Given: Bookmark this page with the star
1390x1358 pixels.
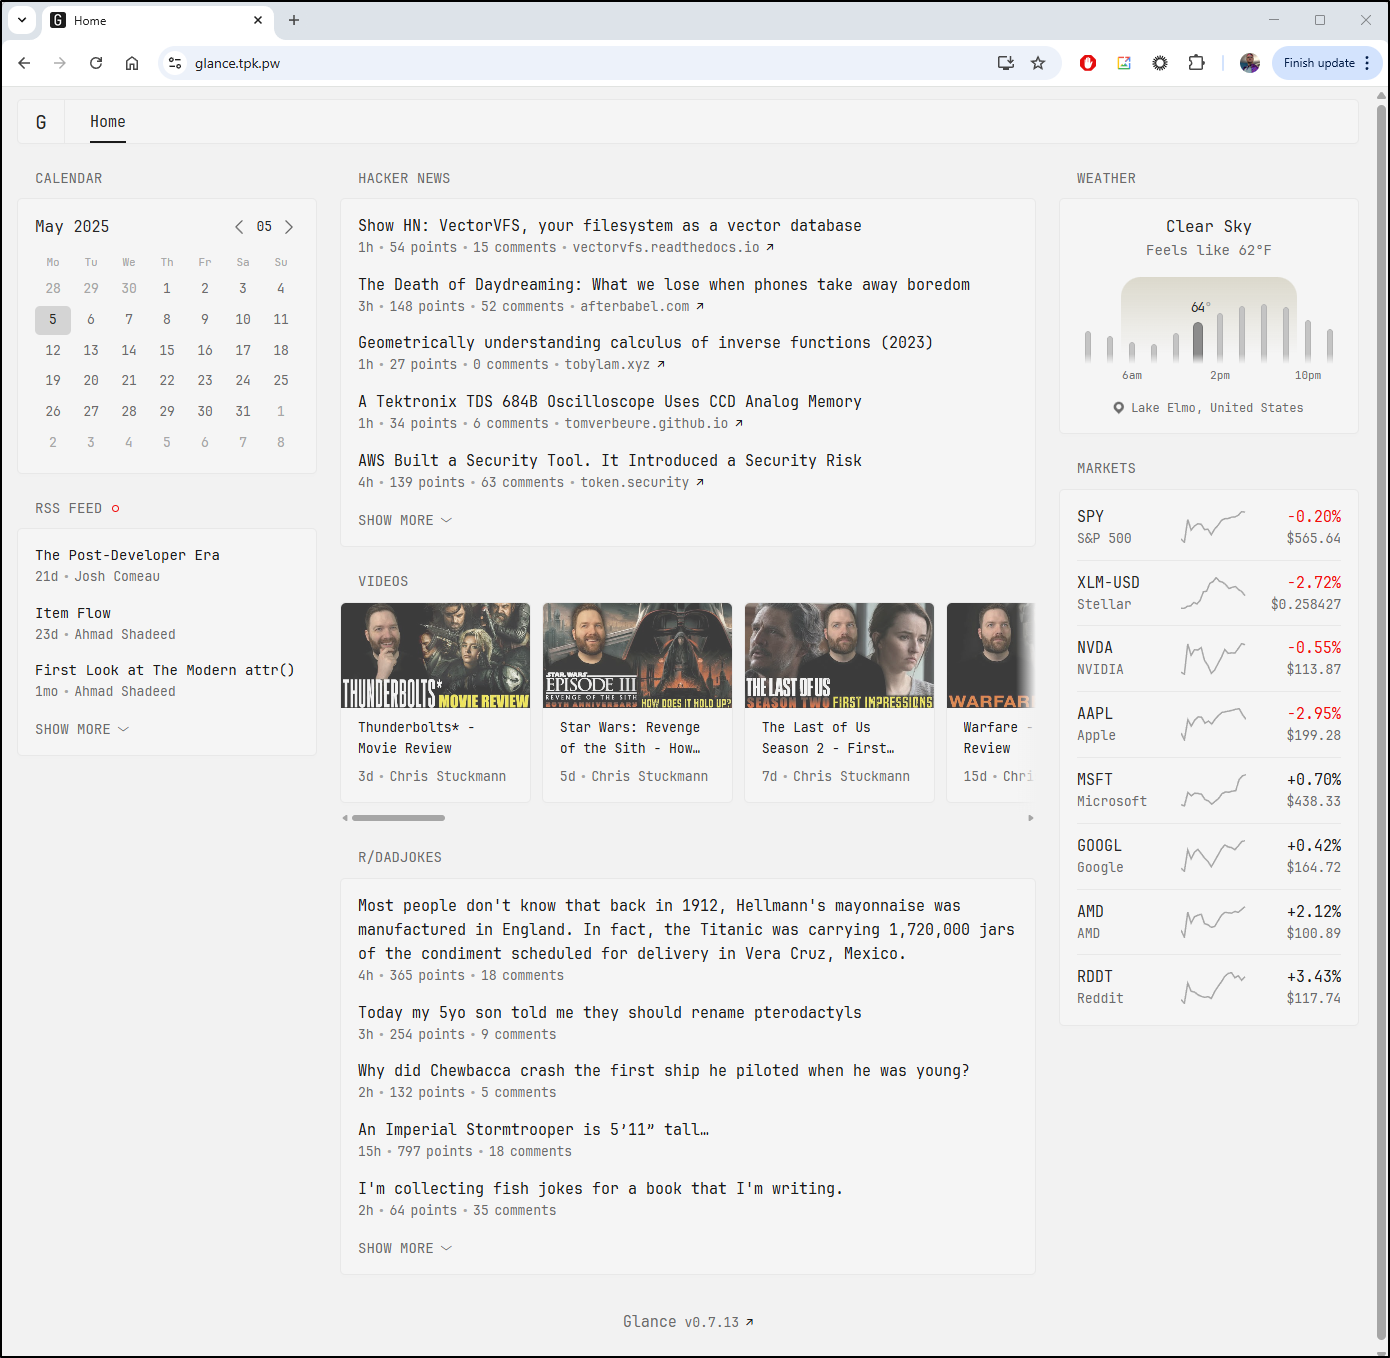Looking at the screenshot, I should 1038,63.
